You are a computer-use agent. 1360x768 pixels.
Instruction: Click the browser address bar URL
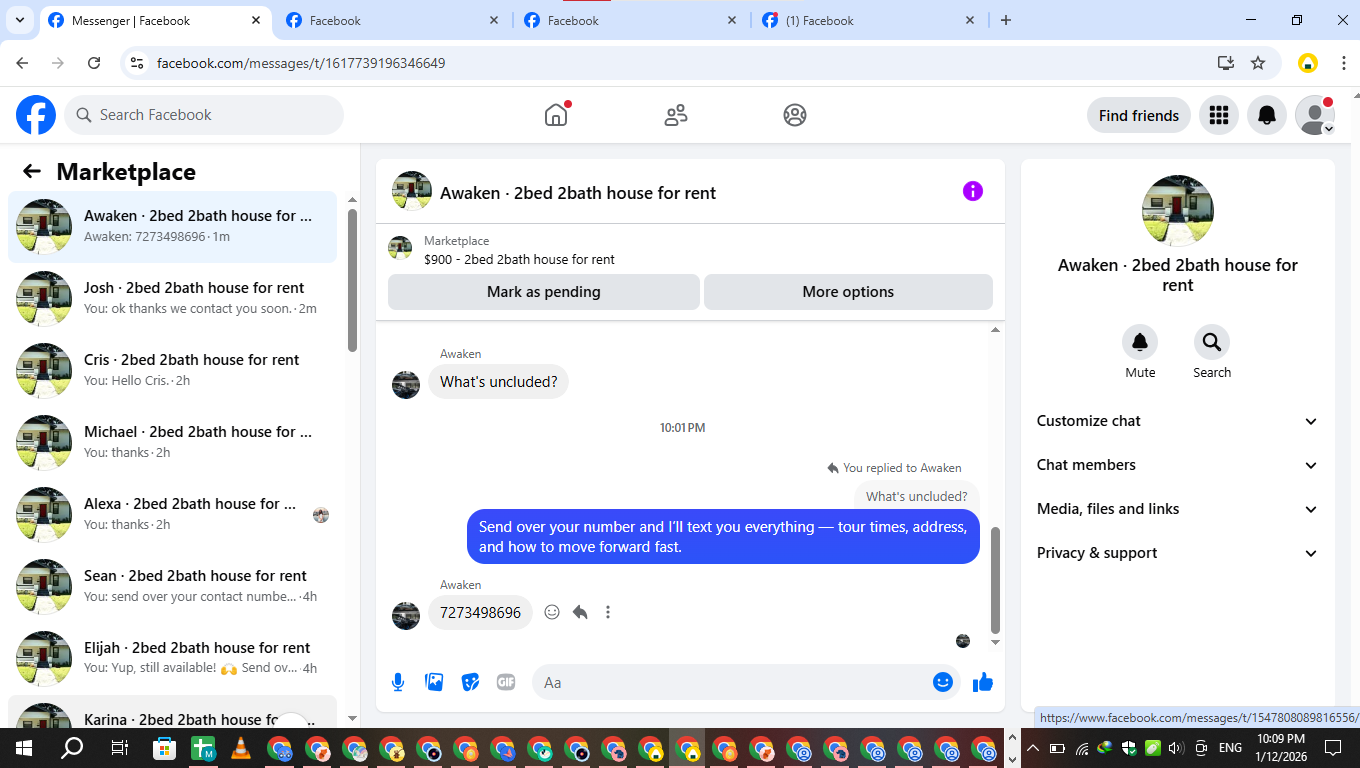(x=301, y=63)
